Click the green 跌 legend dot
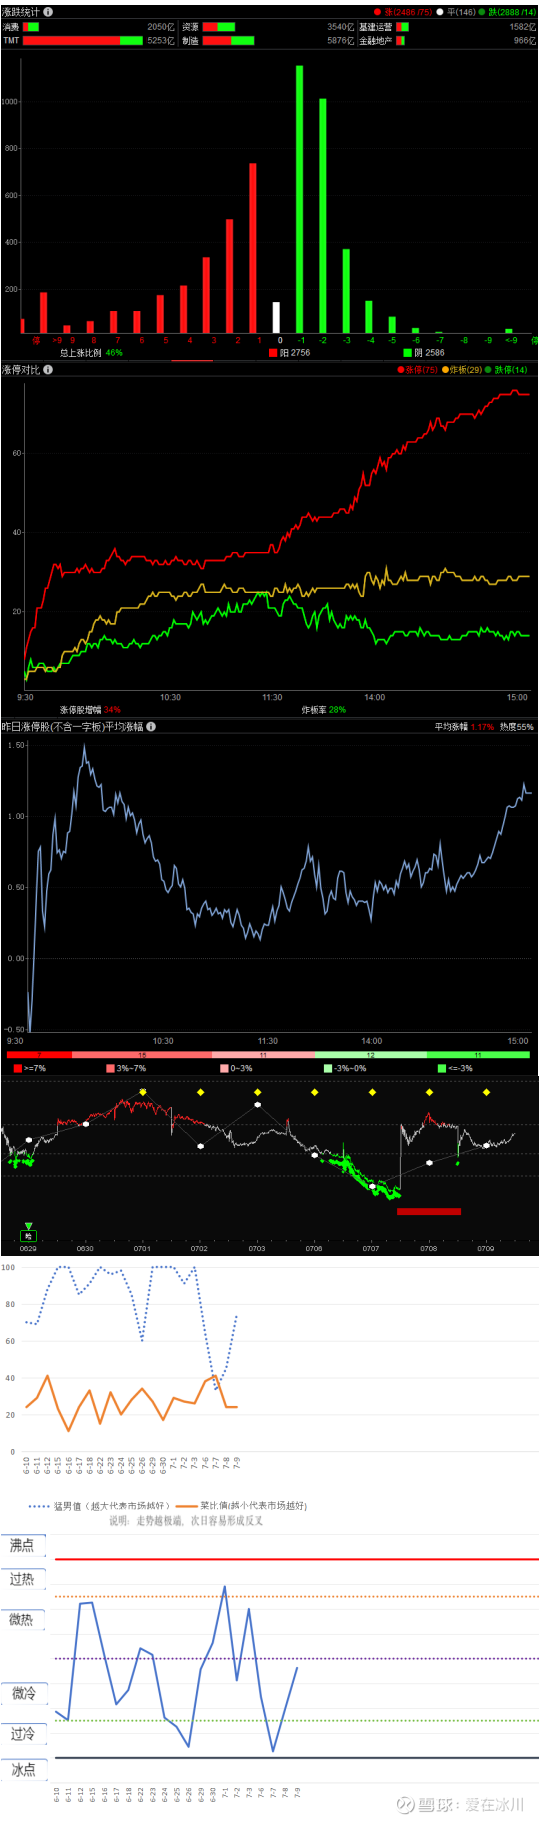The height and width of the screenshot is (1821, 540). click(x=482, y=12)
